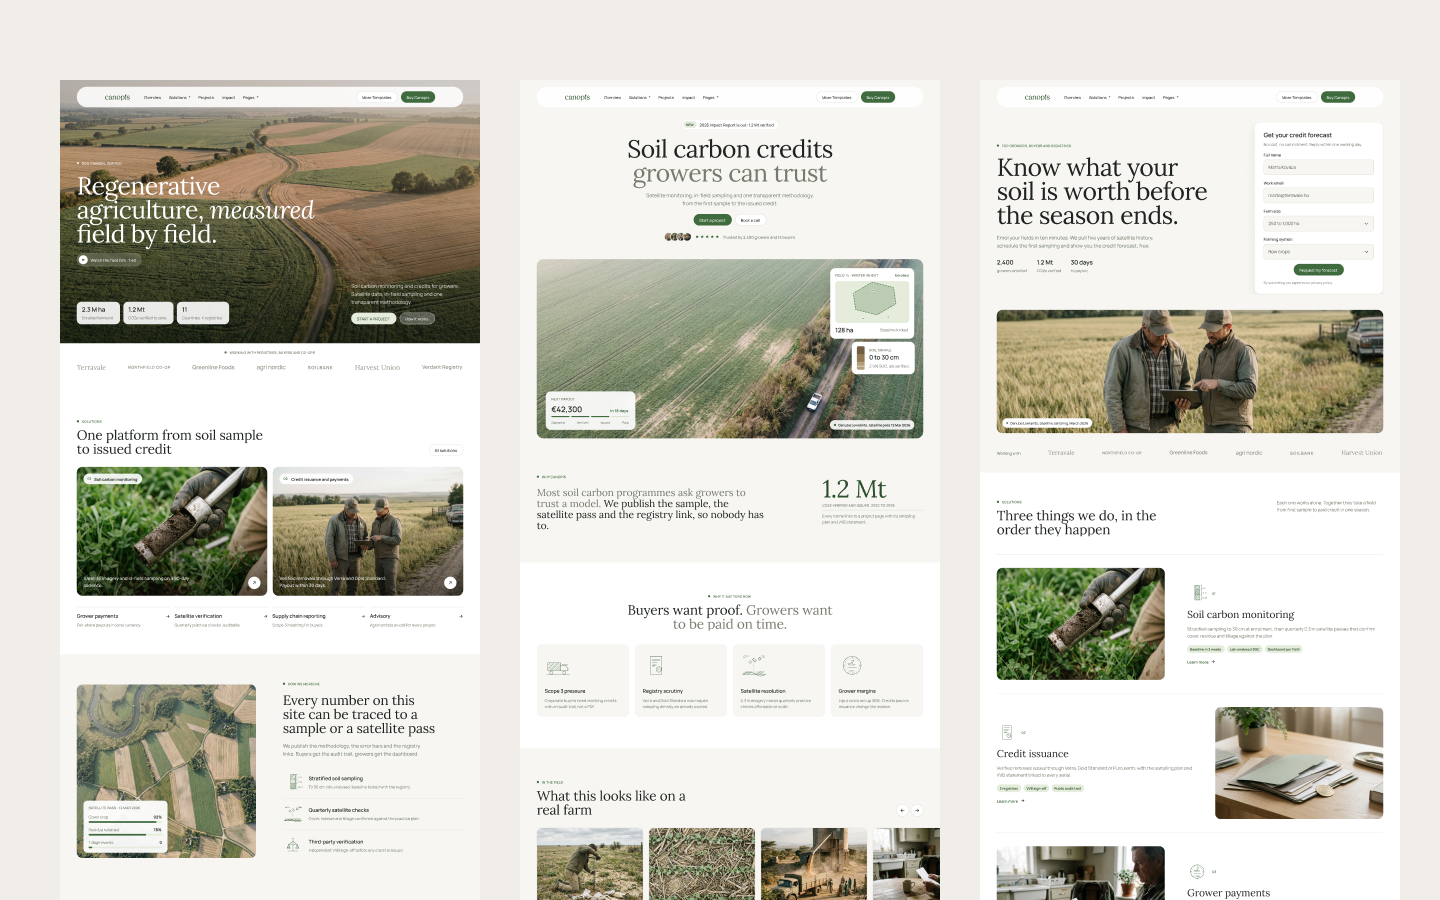Expand Pages menu on 'Know what your soil' page
Screen dimensions: 1440x900
[x=1171, y=97]
